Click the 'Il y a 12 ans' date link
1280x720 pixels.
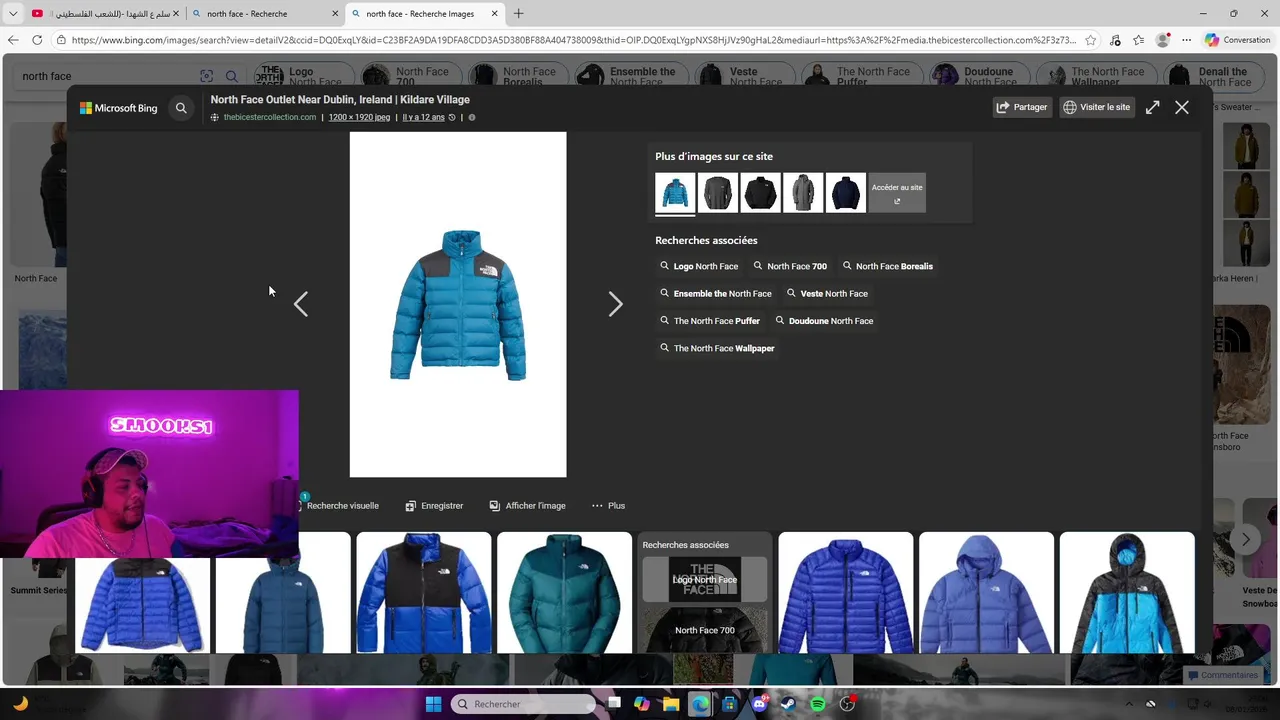tap(424, 117)
